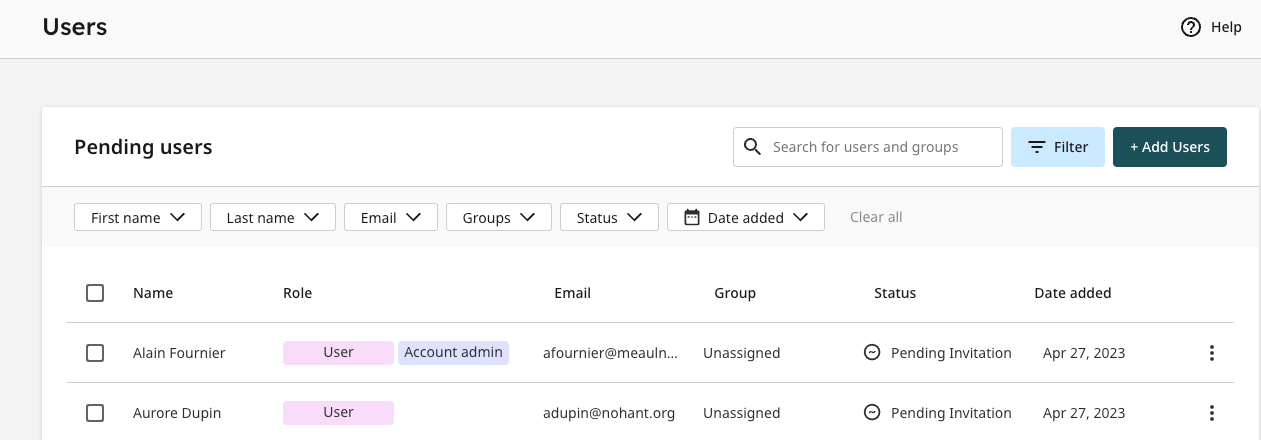Image resolution: width=1261 pixels, height=440 pixels.
Task: Click the Account admin role tag
Action: (453, 353)
